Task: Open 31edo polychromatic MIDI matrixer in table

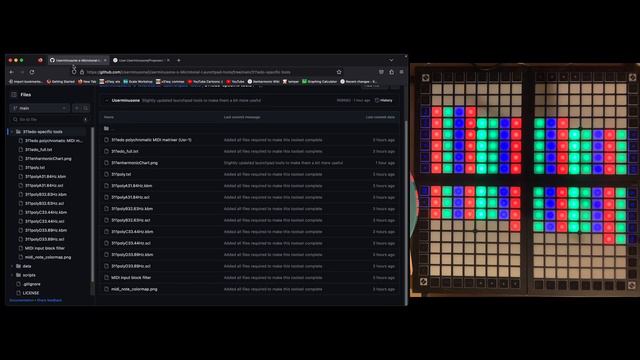Action: click(151, 140)
